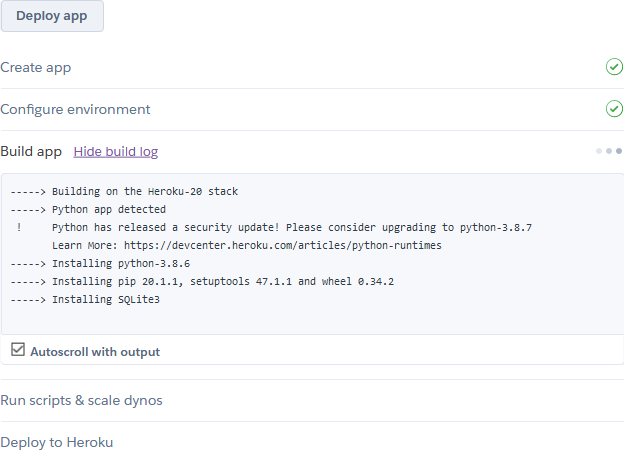Hide the build log
The height and width of the screenshot is (463, 624).
[115, 152]
